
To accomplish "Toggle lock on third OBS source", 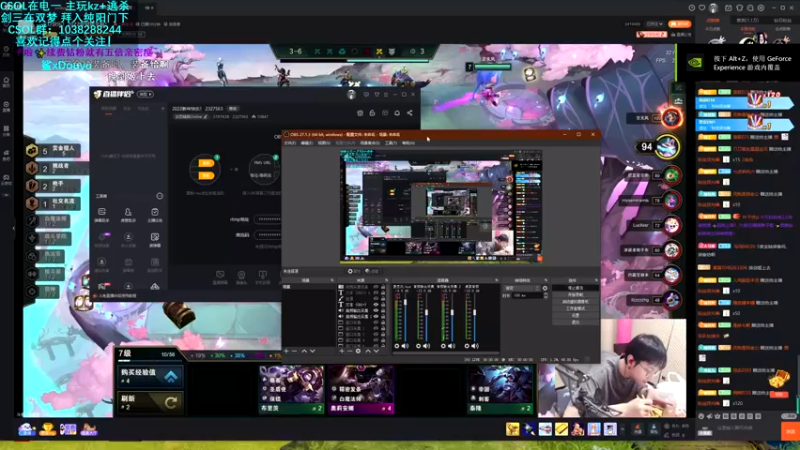I will [x=383, y=298].
